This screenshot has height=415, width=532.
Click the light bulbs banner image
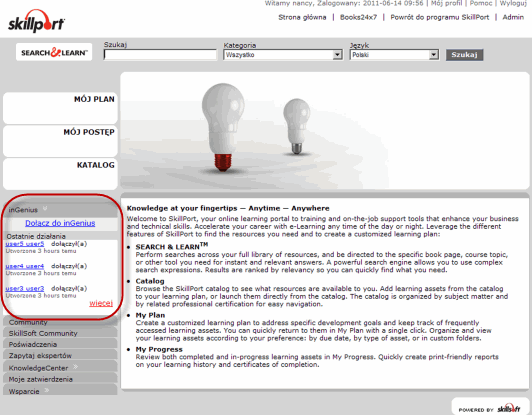coord(325,131)
